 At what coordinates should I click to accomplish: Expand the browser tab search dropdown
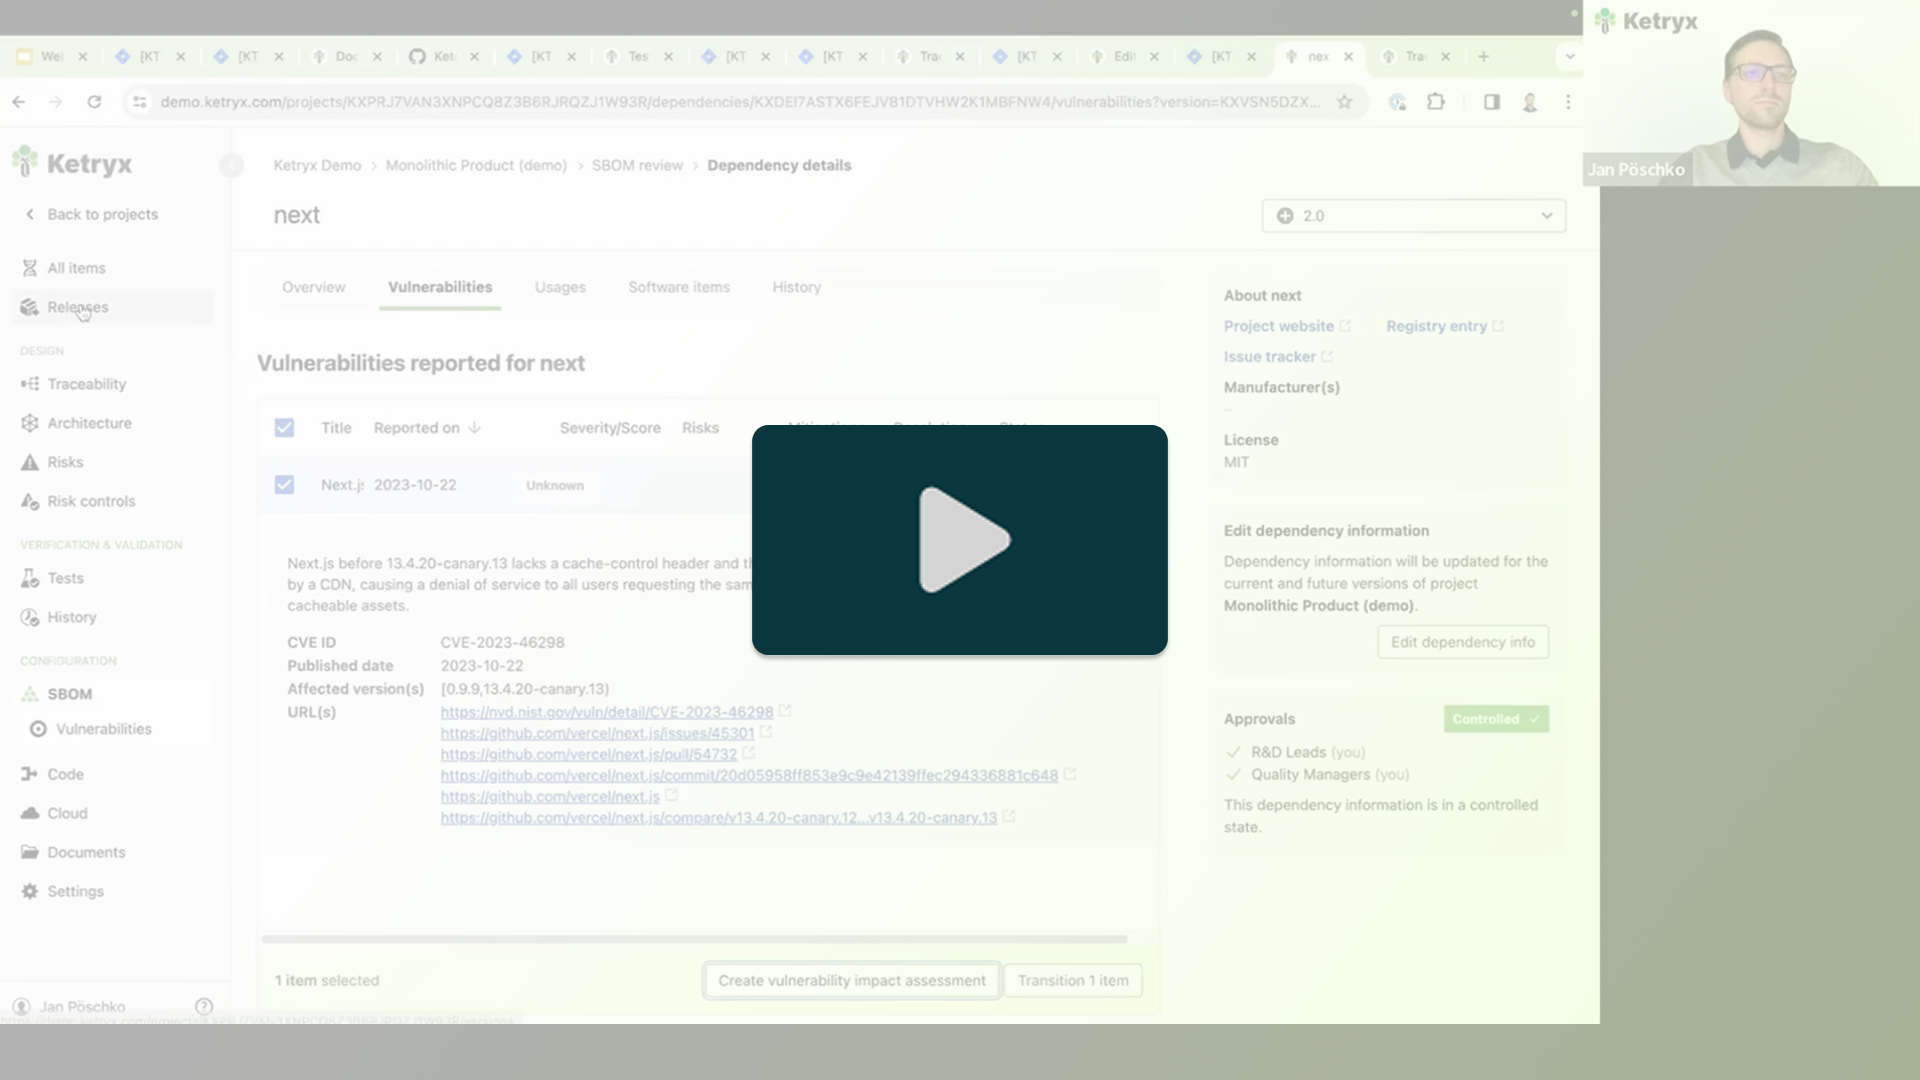pos(1570,57)
